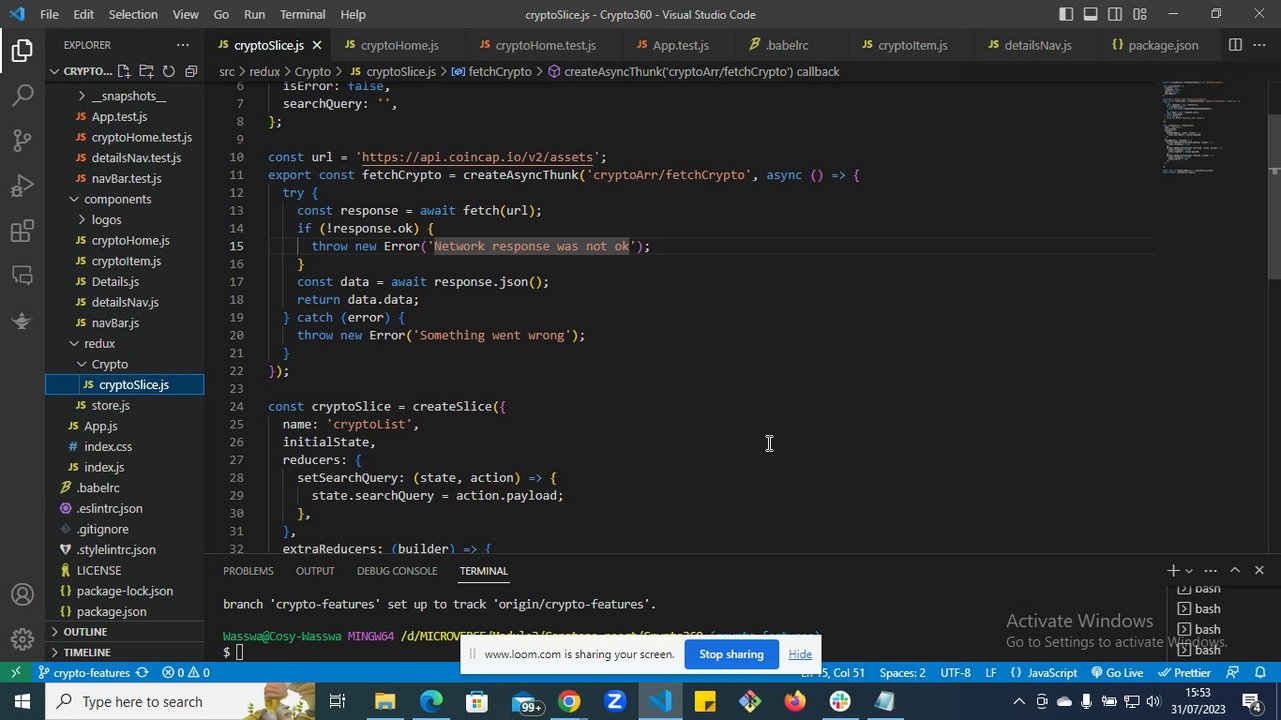Collapse the redux folder in explorer

pyautogui.click(x=99, y=343)
